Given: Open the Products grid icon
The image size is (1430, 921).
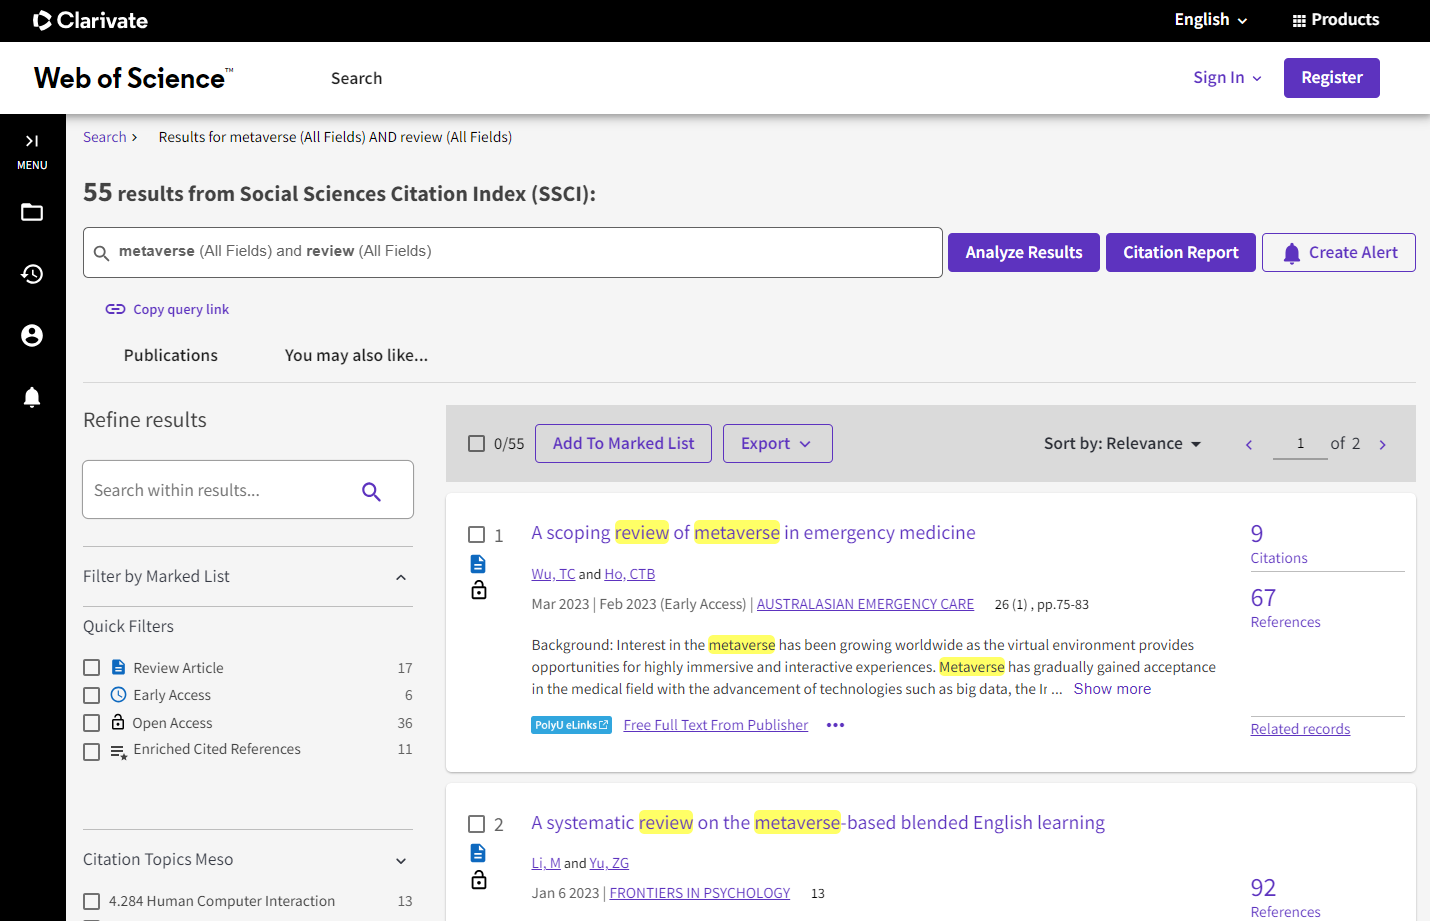Looking at the screenshot, I should coord(1299,20).
